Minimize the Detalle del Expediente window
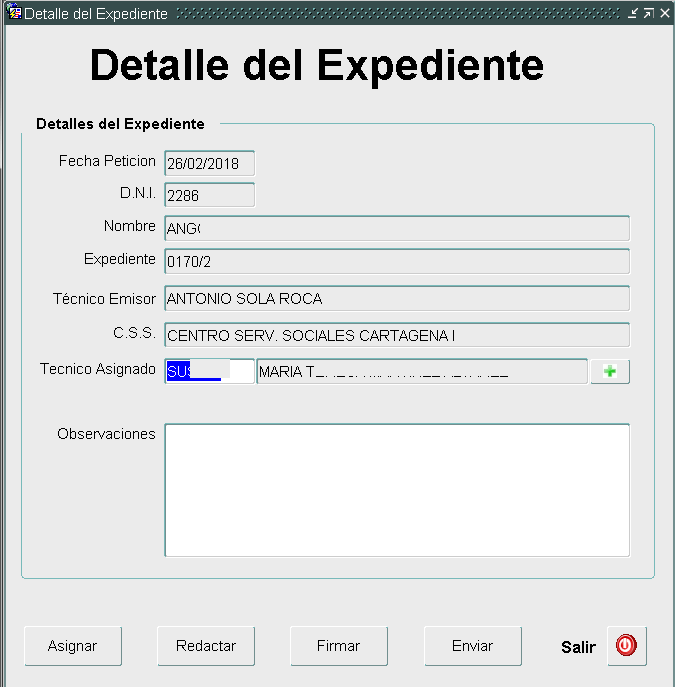 tap(633, 13)
